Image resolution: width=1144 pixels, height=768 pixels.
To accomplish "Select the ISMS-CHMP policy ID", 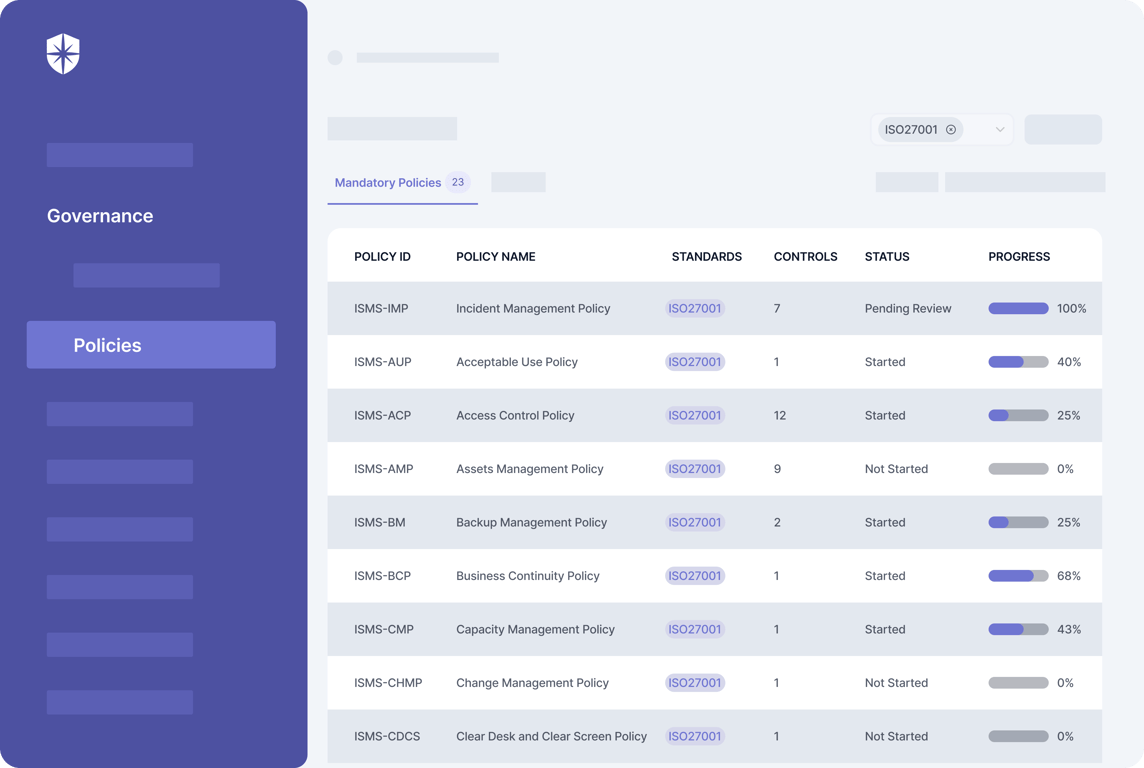I will 387,683.
